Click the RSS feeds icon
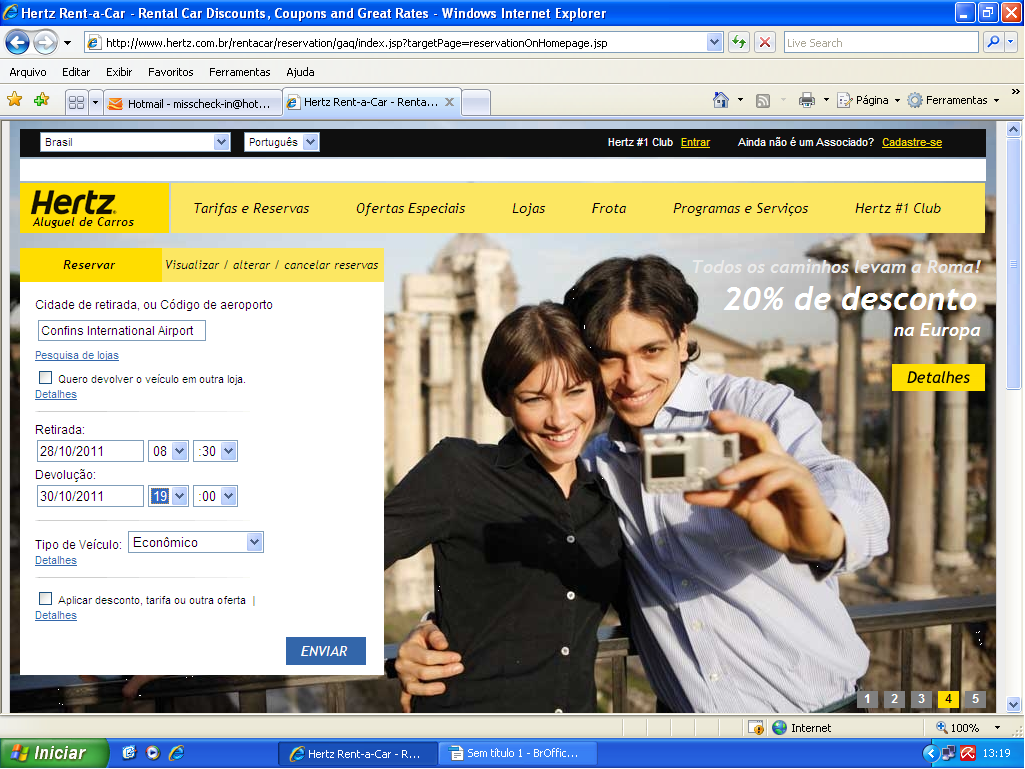The image size is (1025, 769). click(x=763, y=100)
